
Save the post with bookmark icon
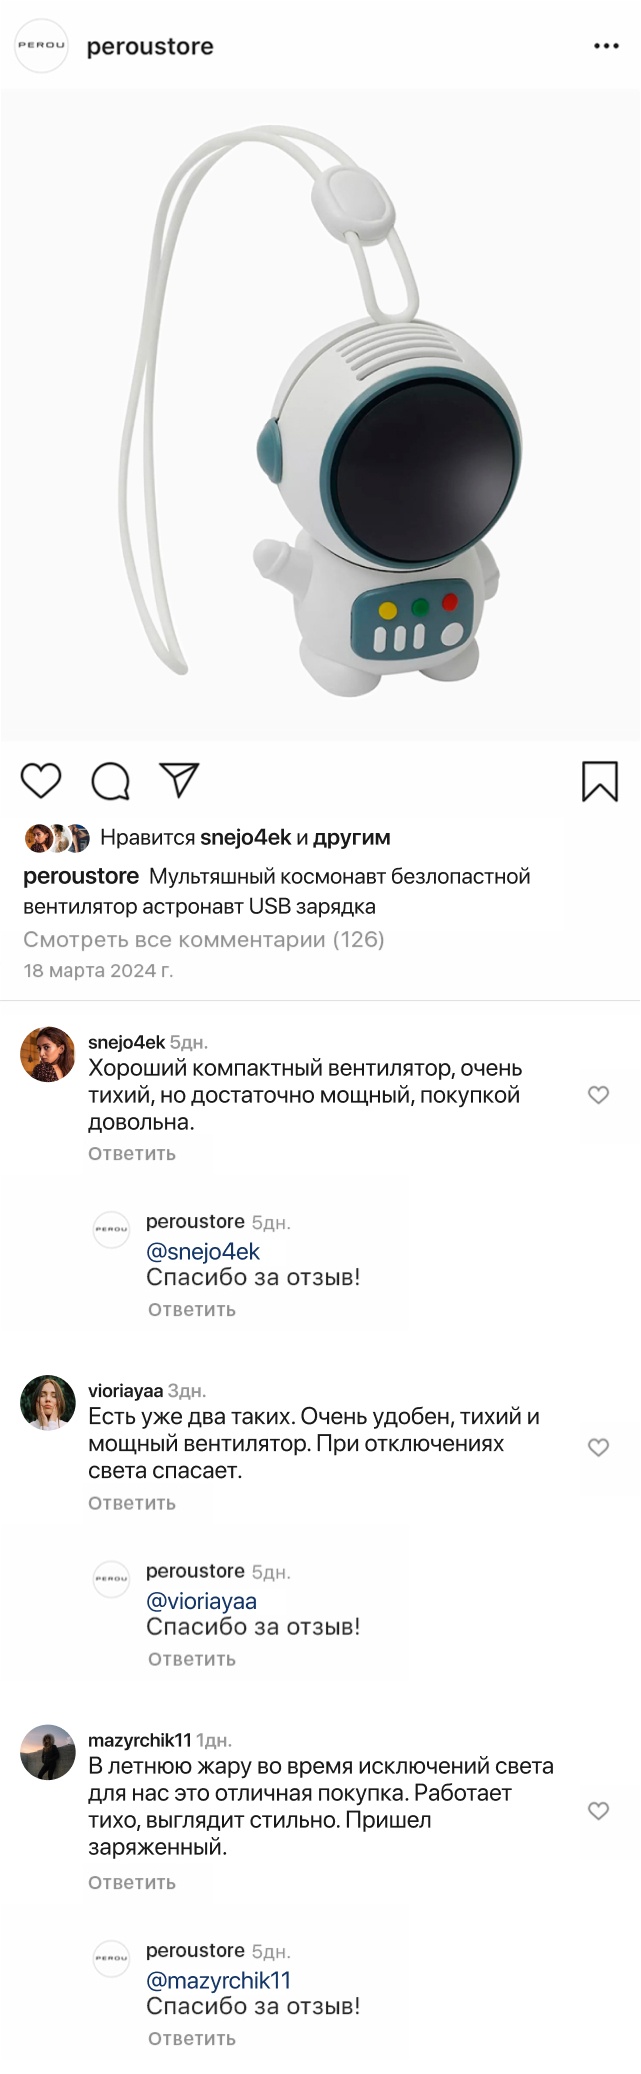click(600, 782)
